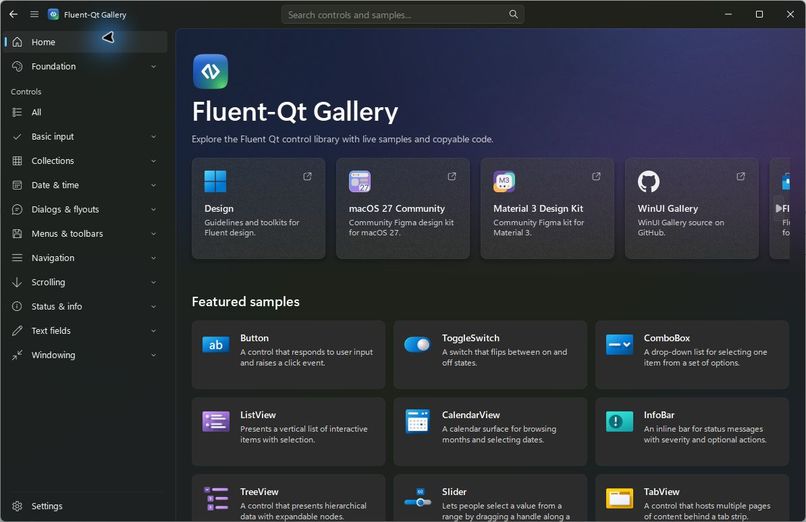Expand the Foundation section chevron

click(x=154, y=67)
